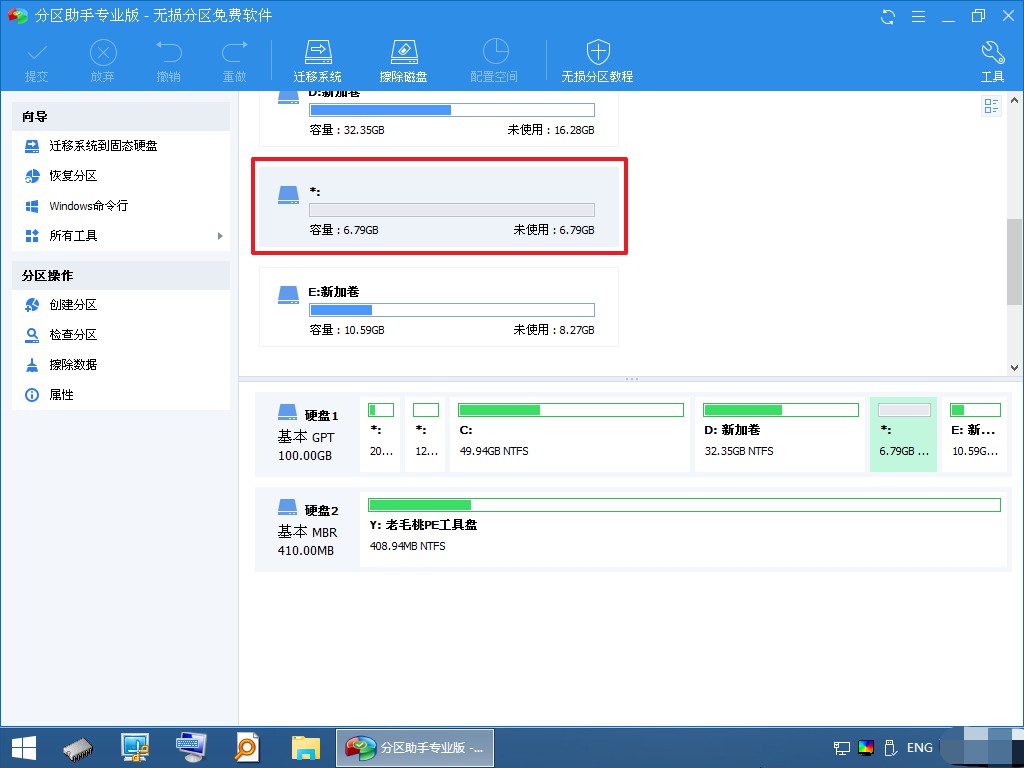
Task: Select the D: 新加卷 32.35GB NTFS block
Action: click(x=780, y=434)
